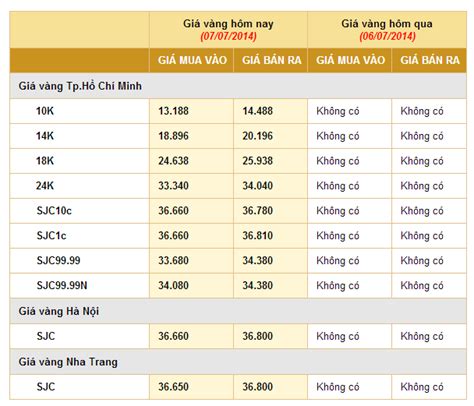474x406 pixels.
Task: Click the SJC10c buy price 36.660
Action: click(x=191, y=210)
